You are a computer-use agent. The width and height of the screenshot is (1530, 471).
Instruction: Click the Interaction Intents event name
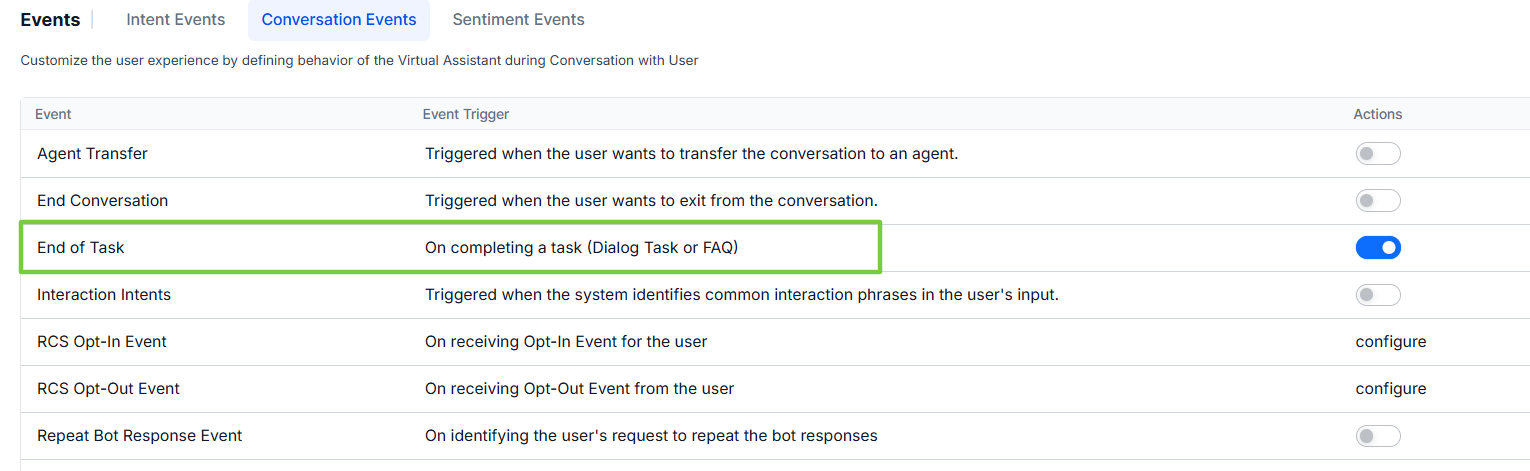[x=104, y=295]
